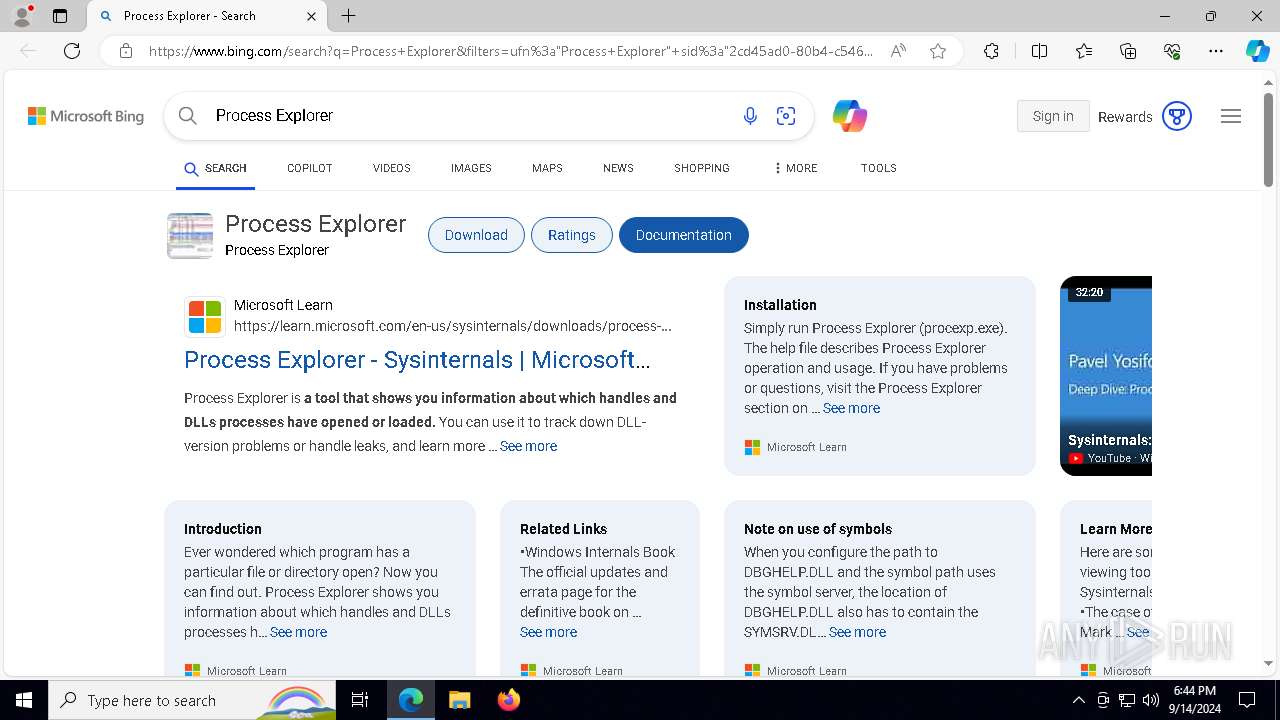
Task: Expand See more in Note on symbols card
Action: (857, 632)
